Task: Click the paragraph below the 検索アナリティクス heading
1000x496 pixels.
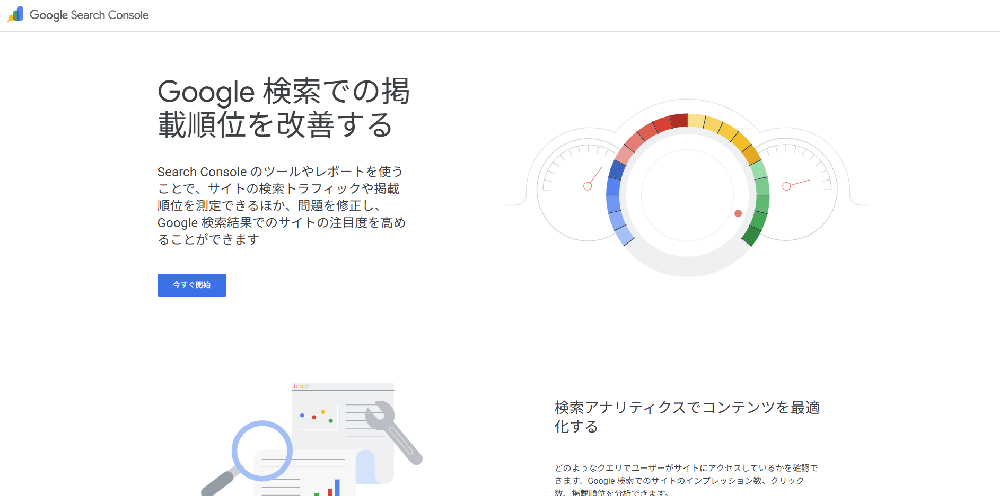Action: click(x=686, y=480)
